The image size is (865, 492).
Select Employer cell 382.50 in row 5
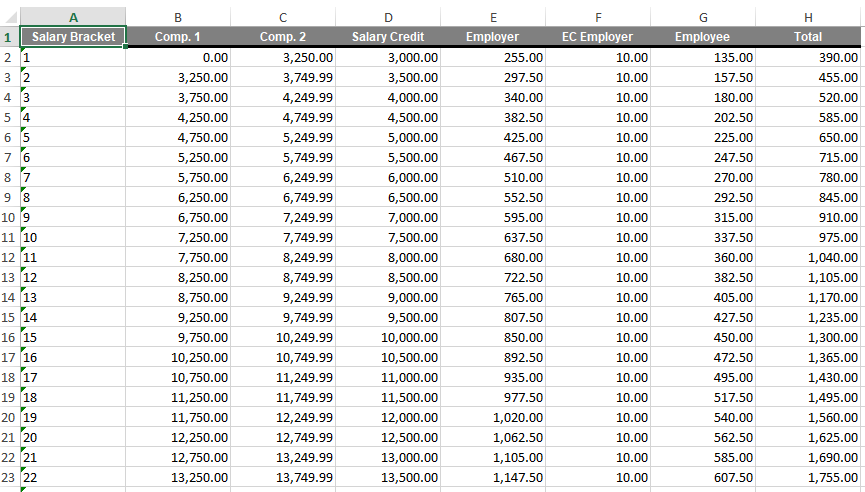(493, 117)
